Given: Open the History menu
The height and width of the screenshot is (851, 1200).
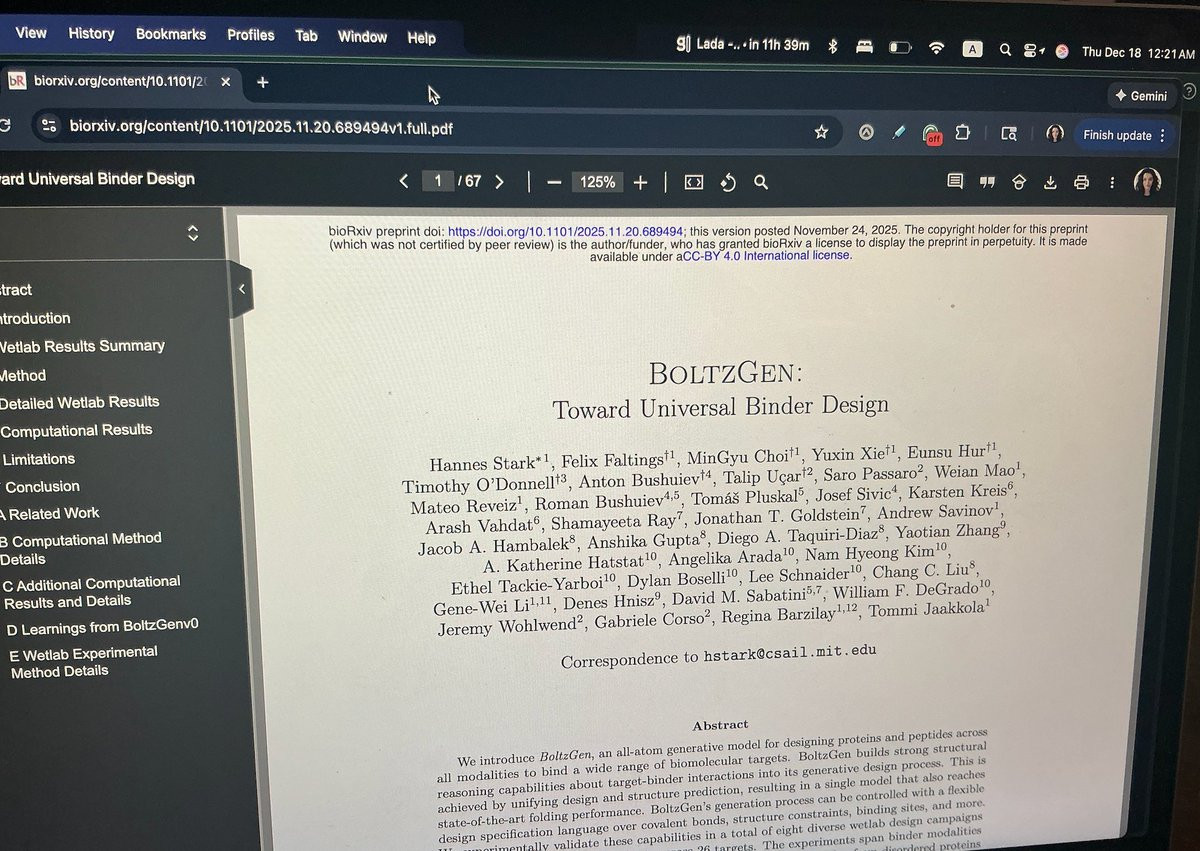Looking at the screenshot, I should 91,33.
